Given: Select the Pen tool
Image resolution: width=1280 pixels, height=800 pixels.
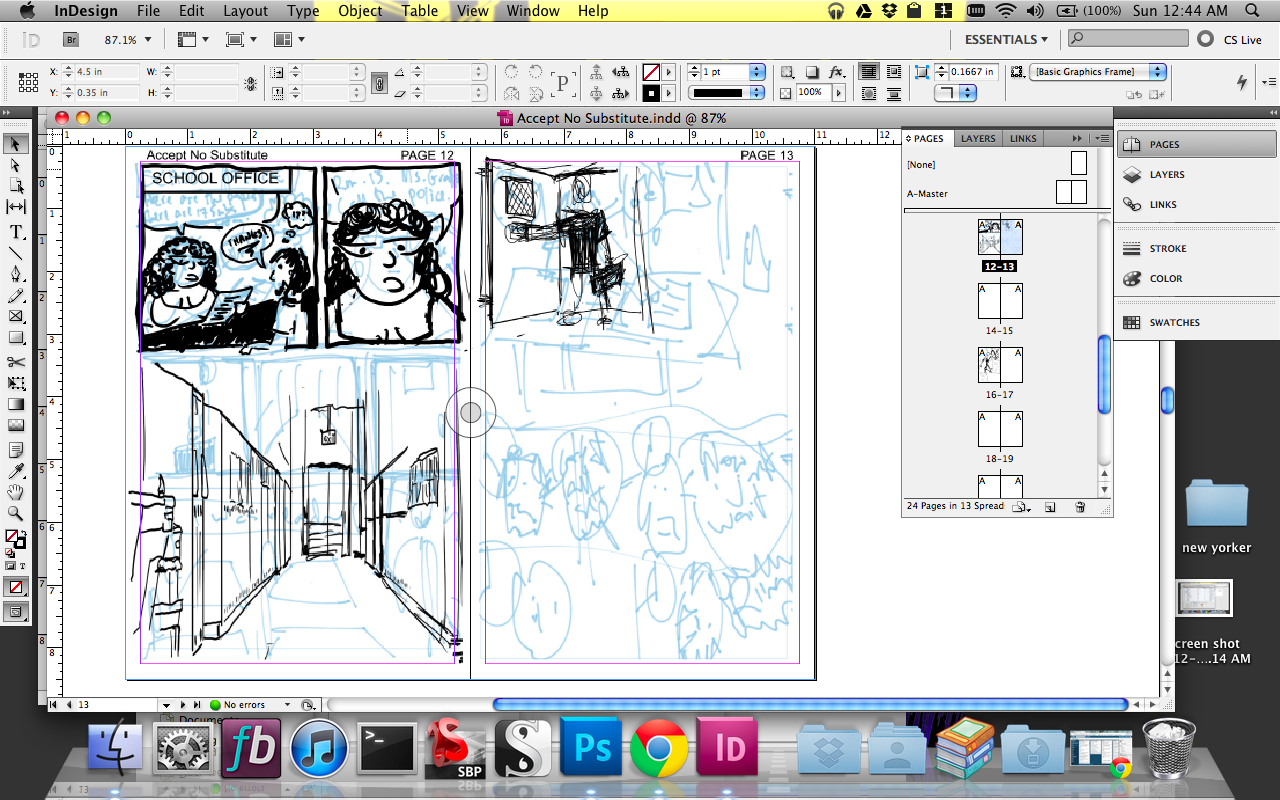Looking at the screenshot, I should click(x=16, y=274).
